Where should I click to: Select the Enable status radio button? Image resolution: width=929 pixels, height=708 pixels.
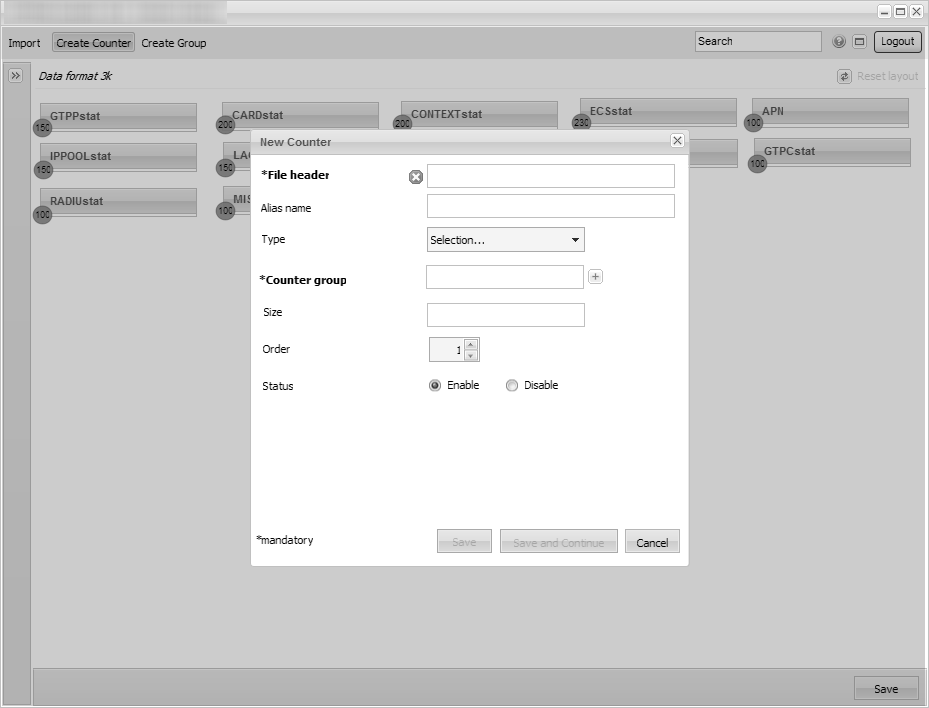[435, 386]
